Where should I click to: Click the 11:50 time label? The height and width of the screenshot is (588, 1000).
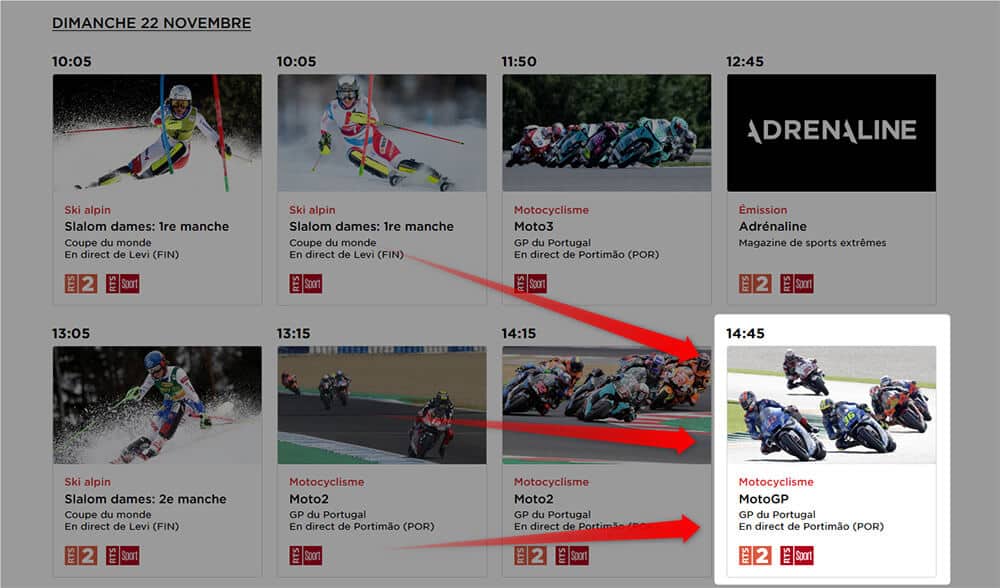518,62
